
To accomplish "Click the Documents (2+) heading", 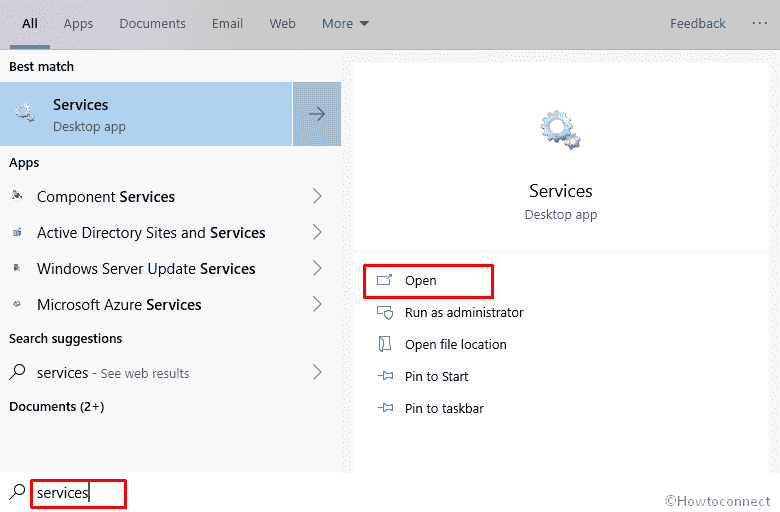I will coord(57,407).
